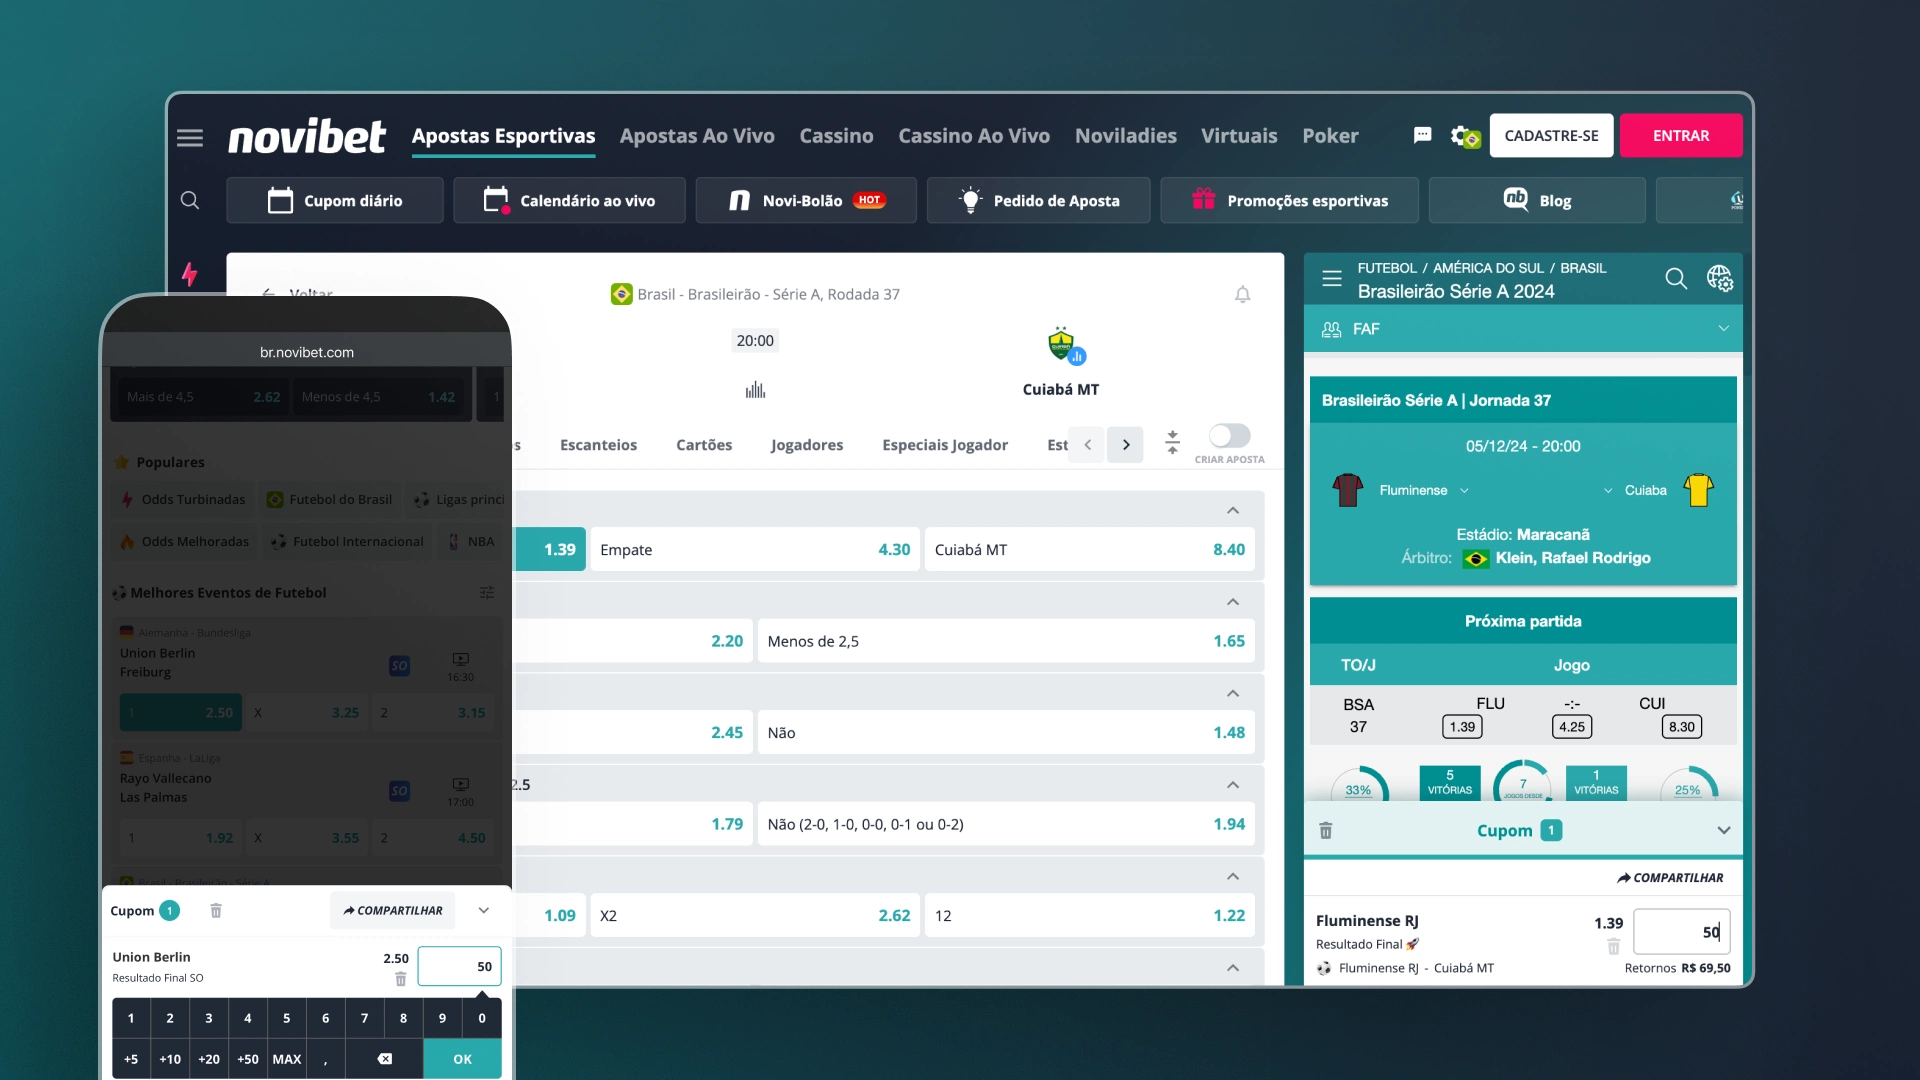Switch to Apostas Ao Vivo tab
The width and height of the screenshot is (1920, 1080).
click(x=697, y=136)
